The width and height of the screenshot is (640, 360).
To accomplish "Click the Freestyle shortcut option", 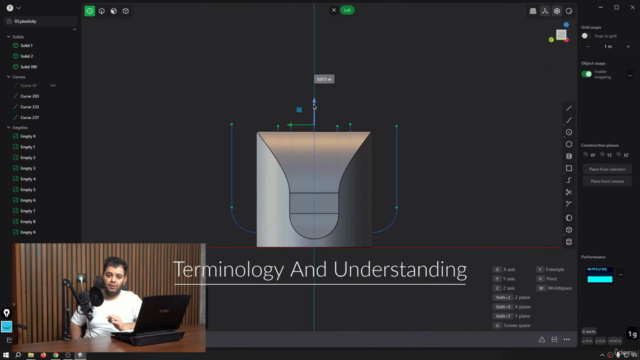I will pos(550,269).
